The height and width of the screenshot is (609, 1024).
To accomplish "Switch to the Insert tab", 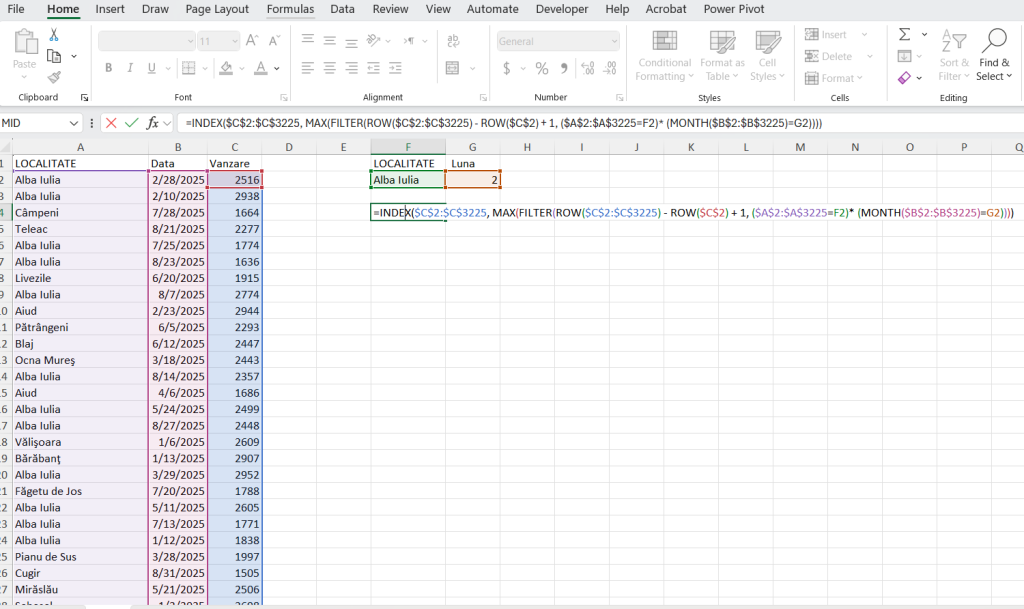I will click(x=110, y=9).
